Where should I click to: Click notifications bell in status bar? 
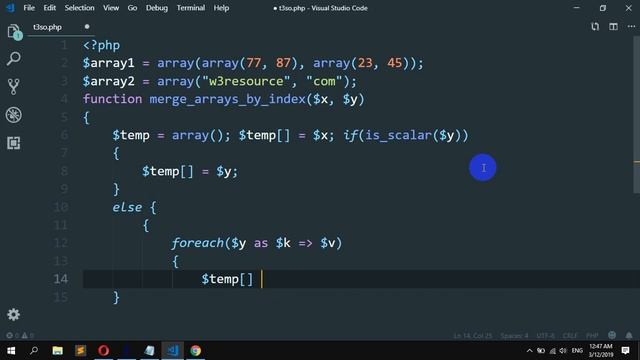[x=629, y=335]
